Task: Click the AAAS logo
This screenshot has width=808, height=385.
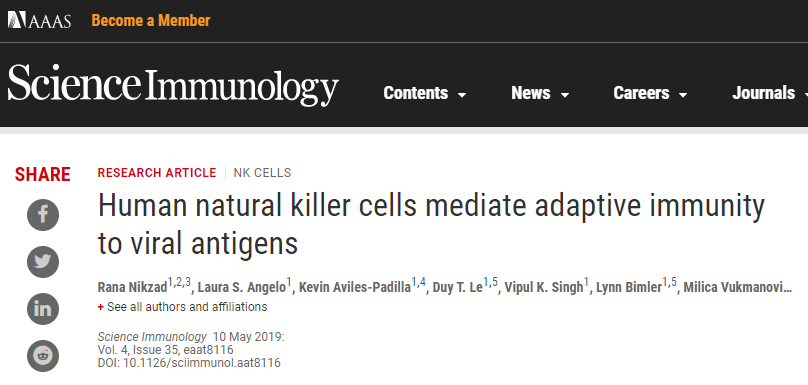Action: 39,20
